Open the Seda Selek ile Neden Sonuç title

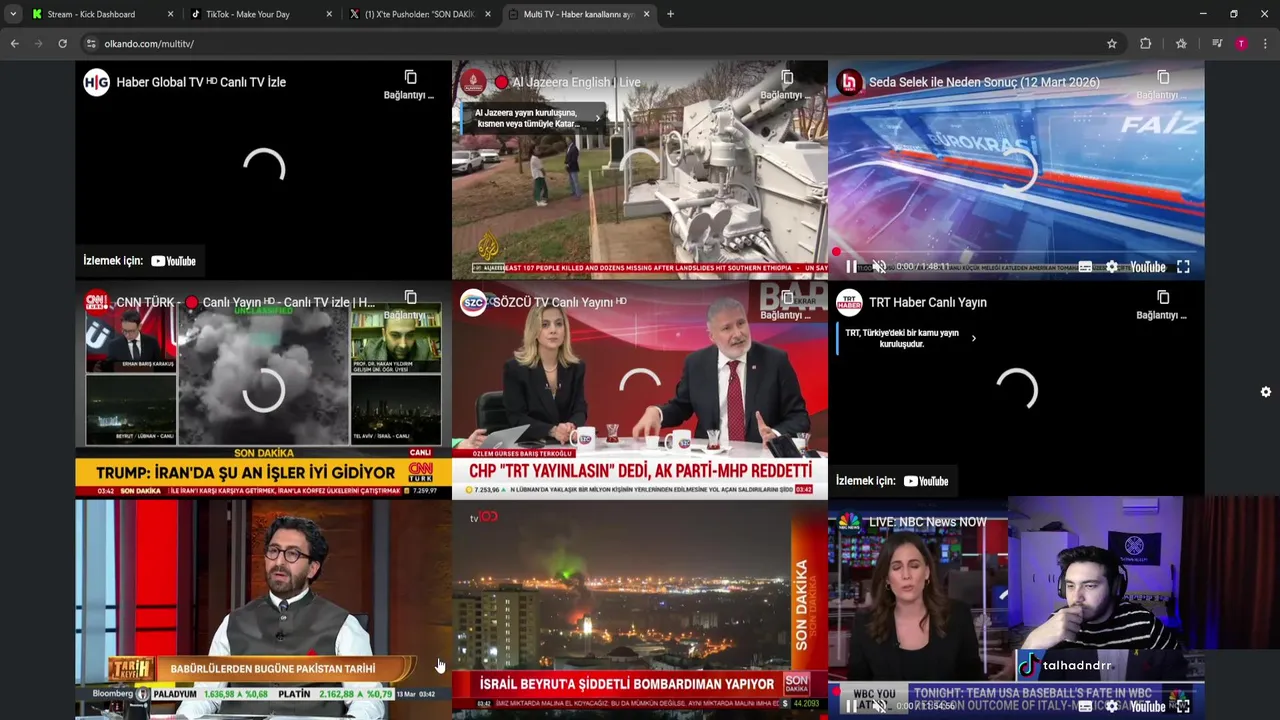(984, 82)
